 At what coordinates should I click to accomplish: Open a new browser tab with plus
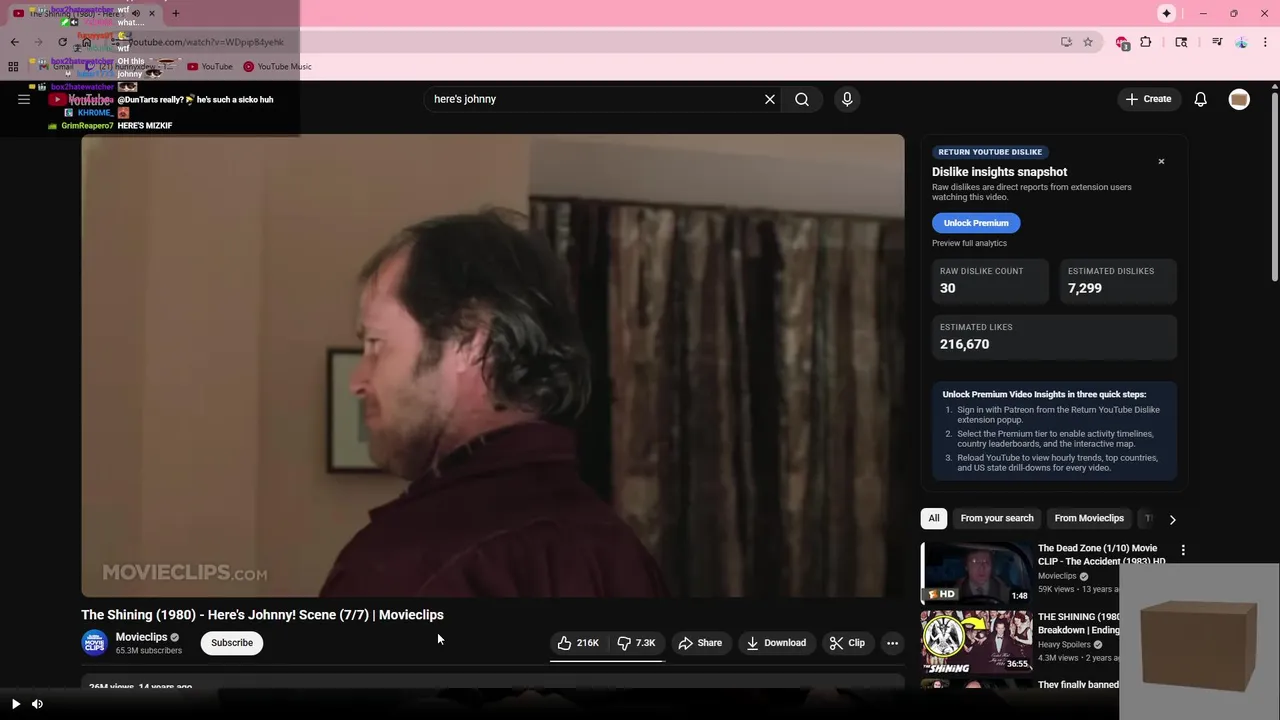coord(175,13)
